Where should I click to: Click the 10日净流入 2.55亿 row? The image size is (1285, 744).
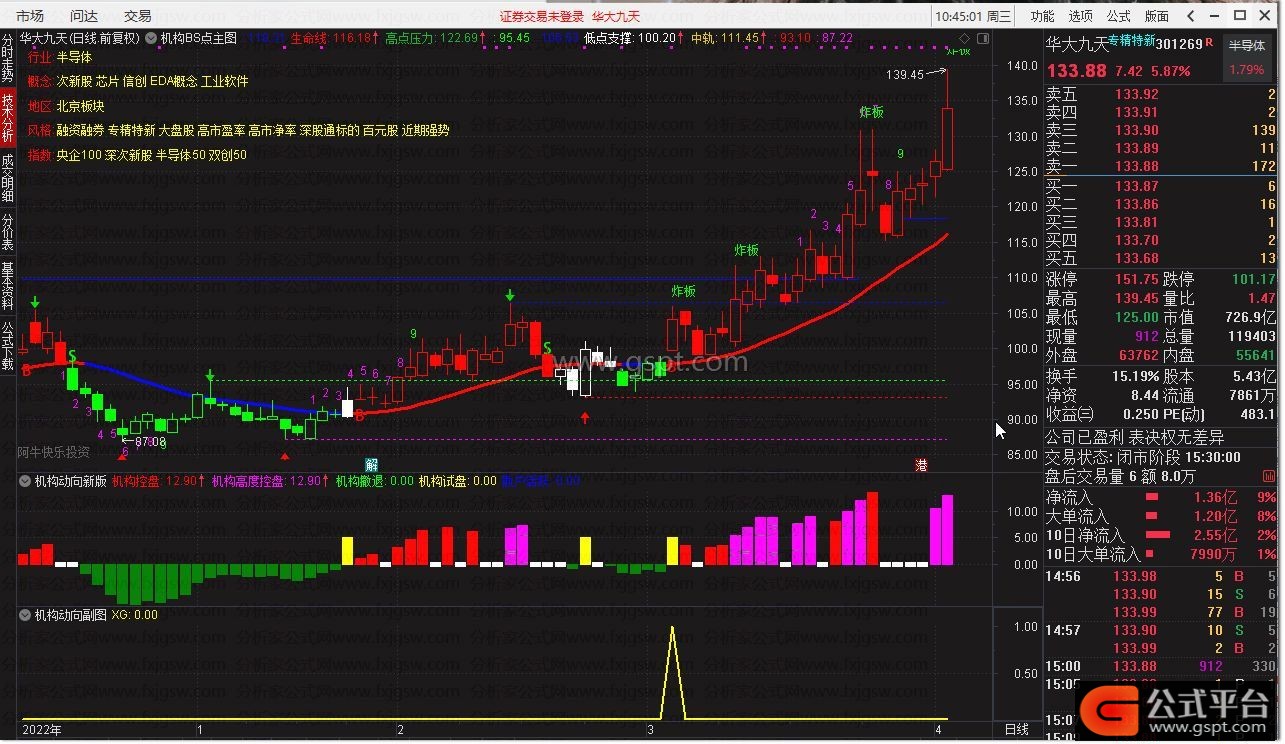(1160, 535)
